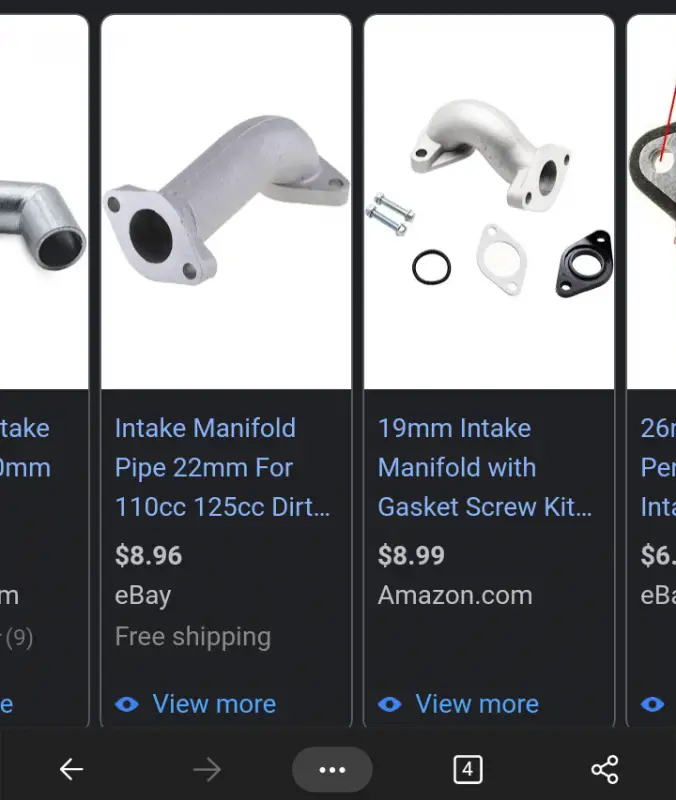This screenshot has height=800, width=676.
Task: Tap the share icon
Action: click(x=605, y=769)
